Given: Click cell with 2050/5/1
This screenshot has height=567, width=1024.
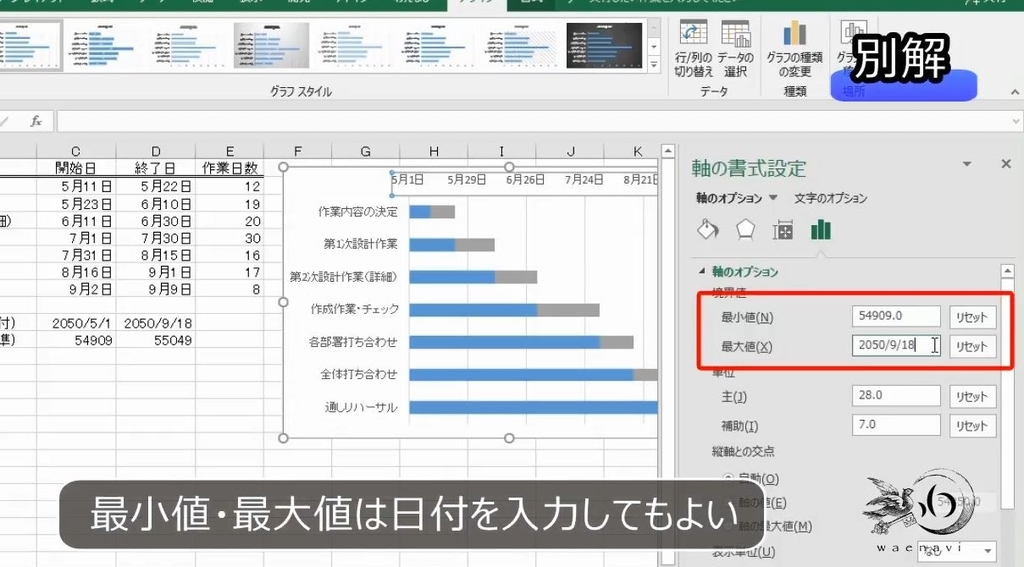Looking at the screenshot, I should tap(76, 323).
